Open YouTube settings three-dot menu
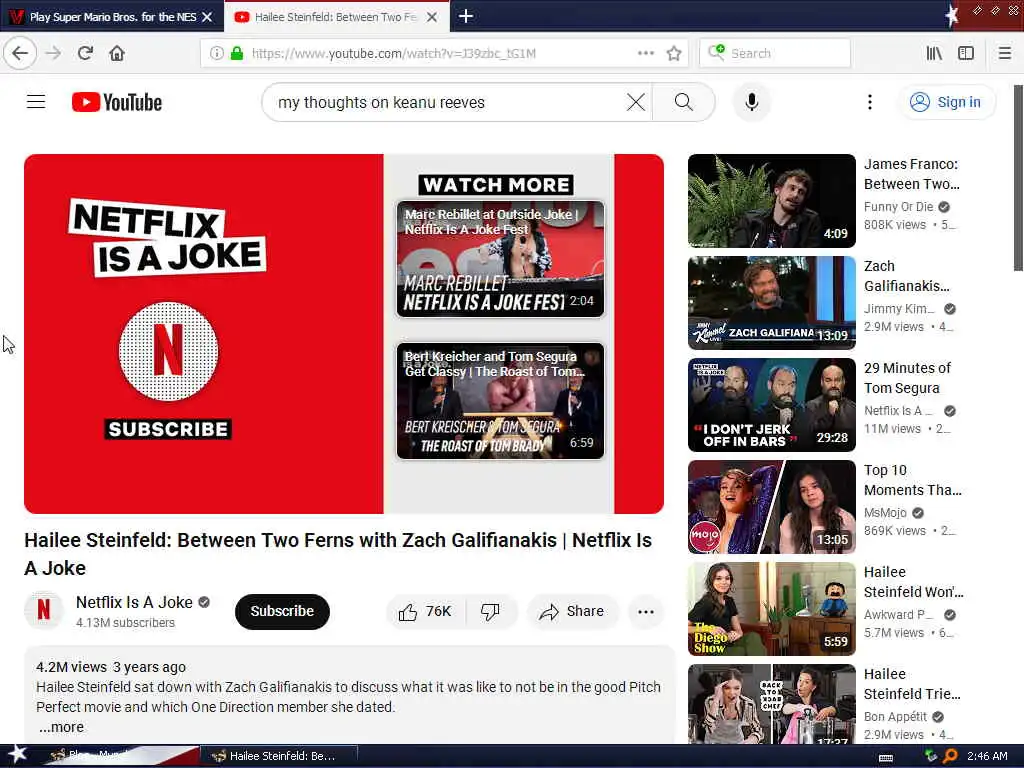This screenshot has height=768, width=1024. pos(869,102)
